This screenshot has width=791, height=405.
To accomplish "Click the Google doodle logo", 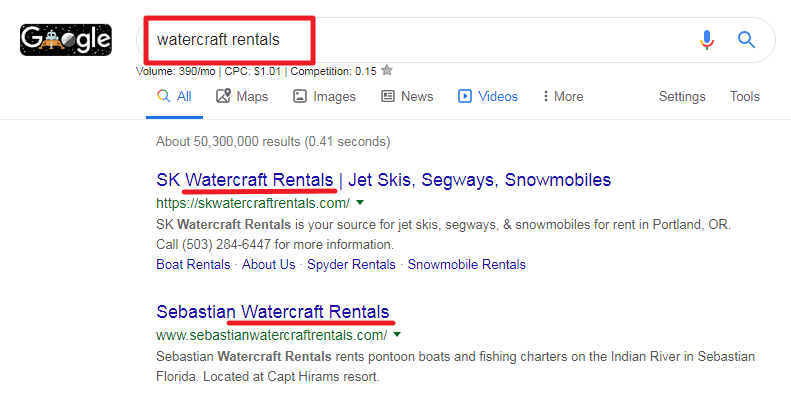I will point(66,39).
